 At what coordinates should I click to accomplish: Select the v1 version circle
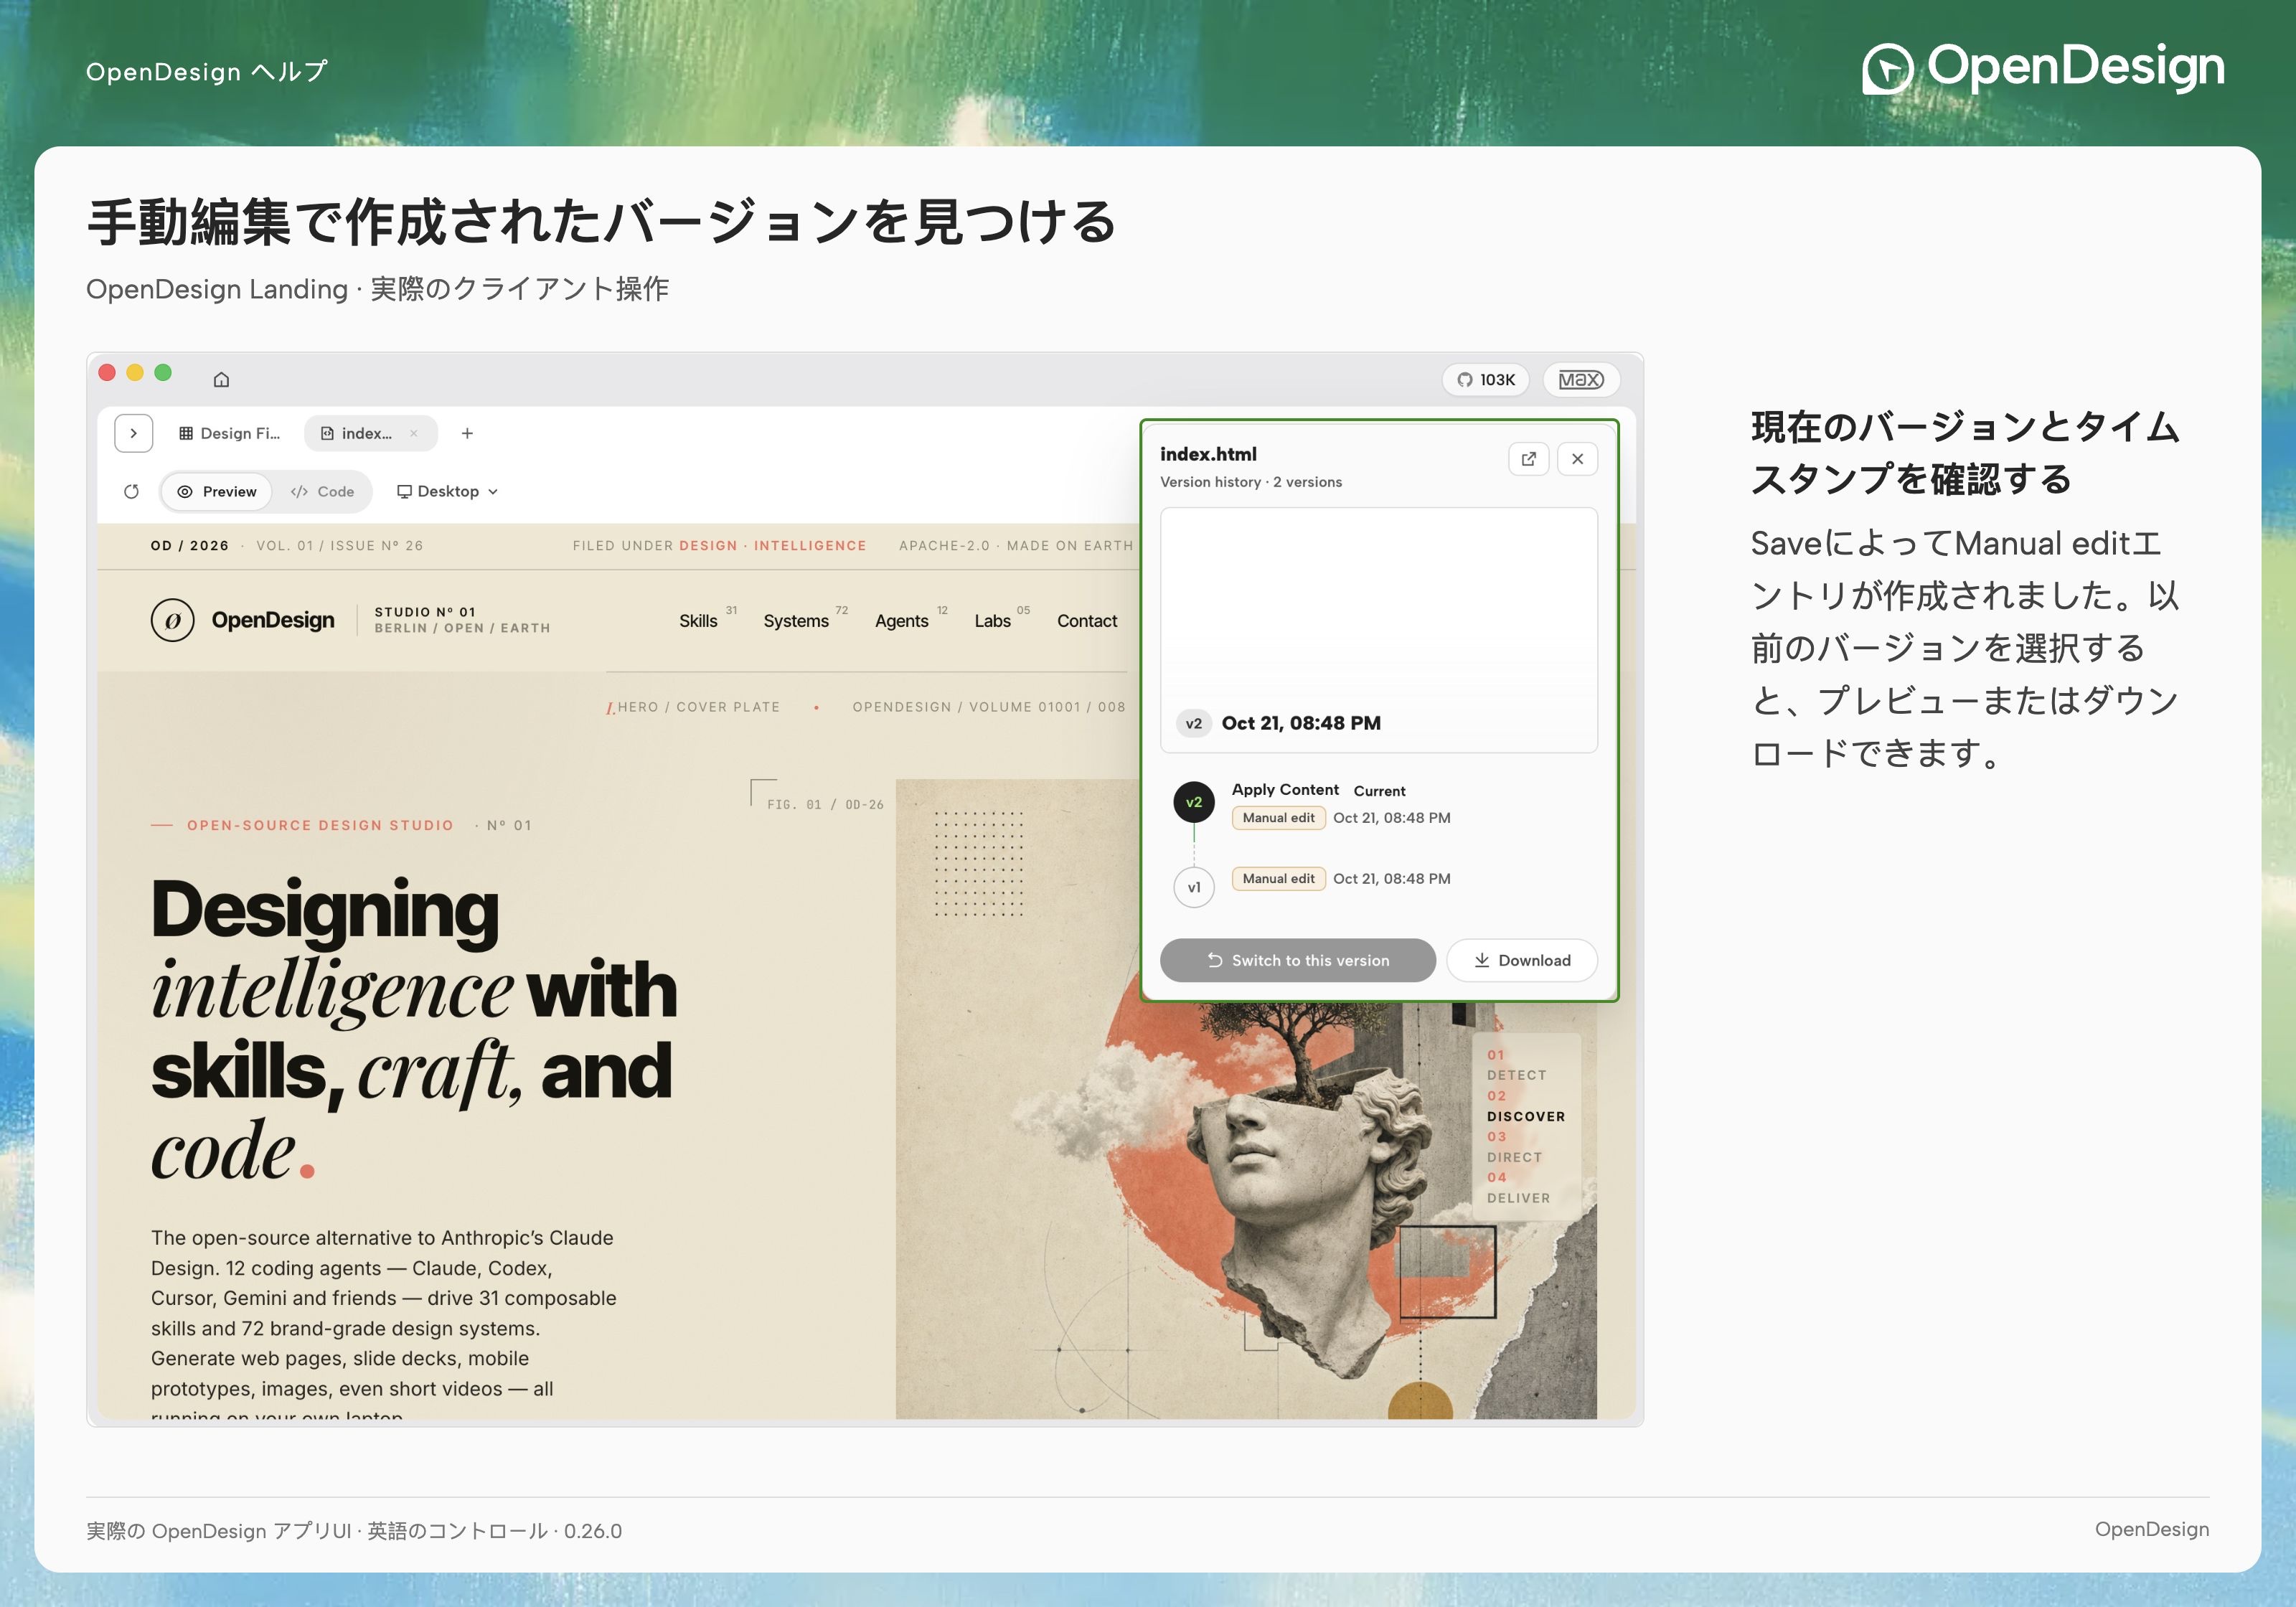[x=1193, y=887]
